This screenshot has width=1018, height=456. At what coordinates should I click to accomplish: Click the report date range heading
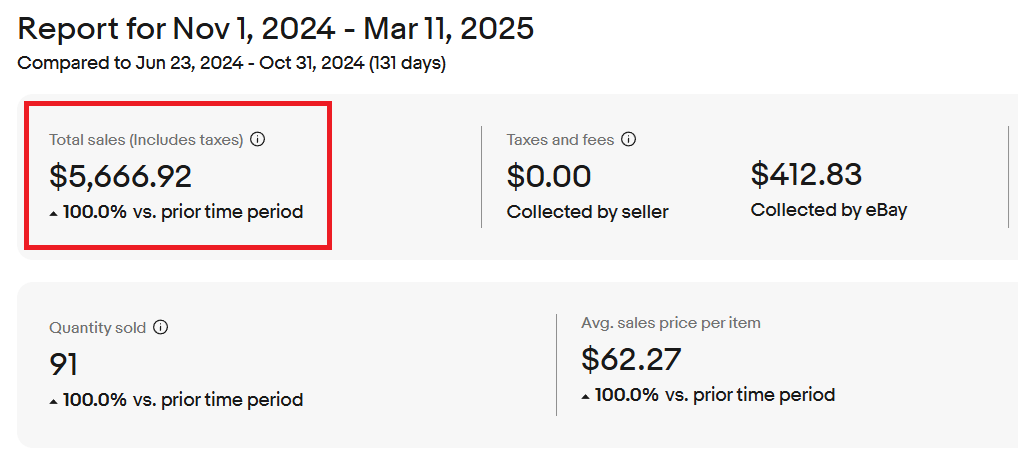point(276,29)
